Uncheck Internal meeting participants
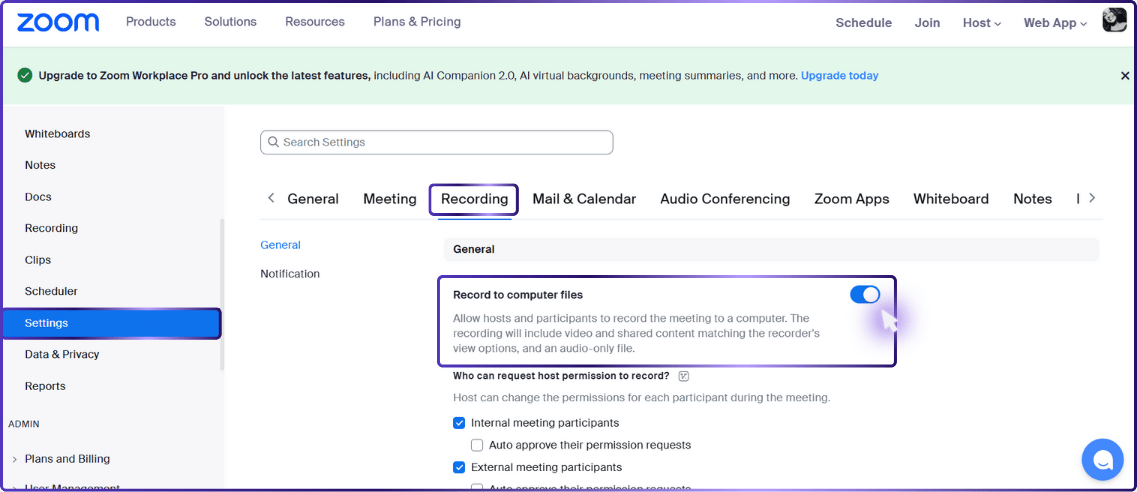The width and height of the screenshot is (1137, 492). coord(458,422)
